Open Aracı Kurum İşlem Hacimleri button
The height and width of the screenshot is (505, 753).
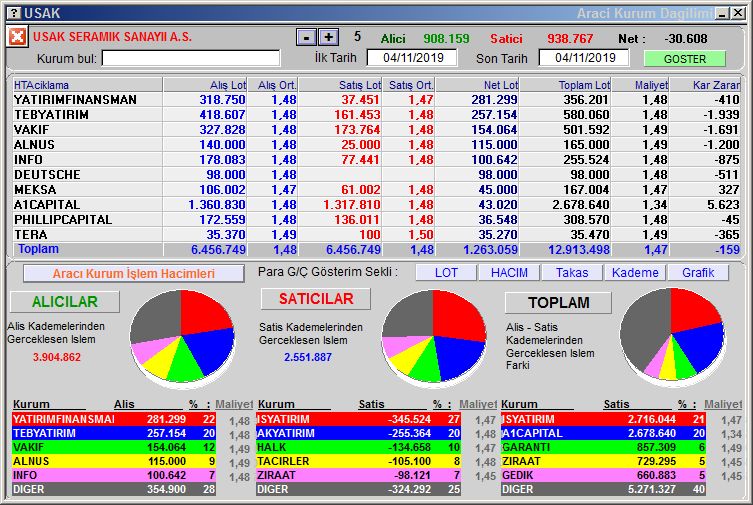(134, 273)
